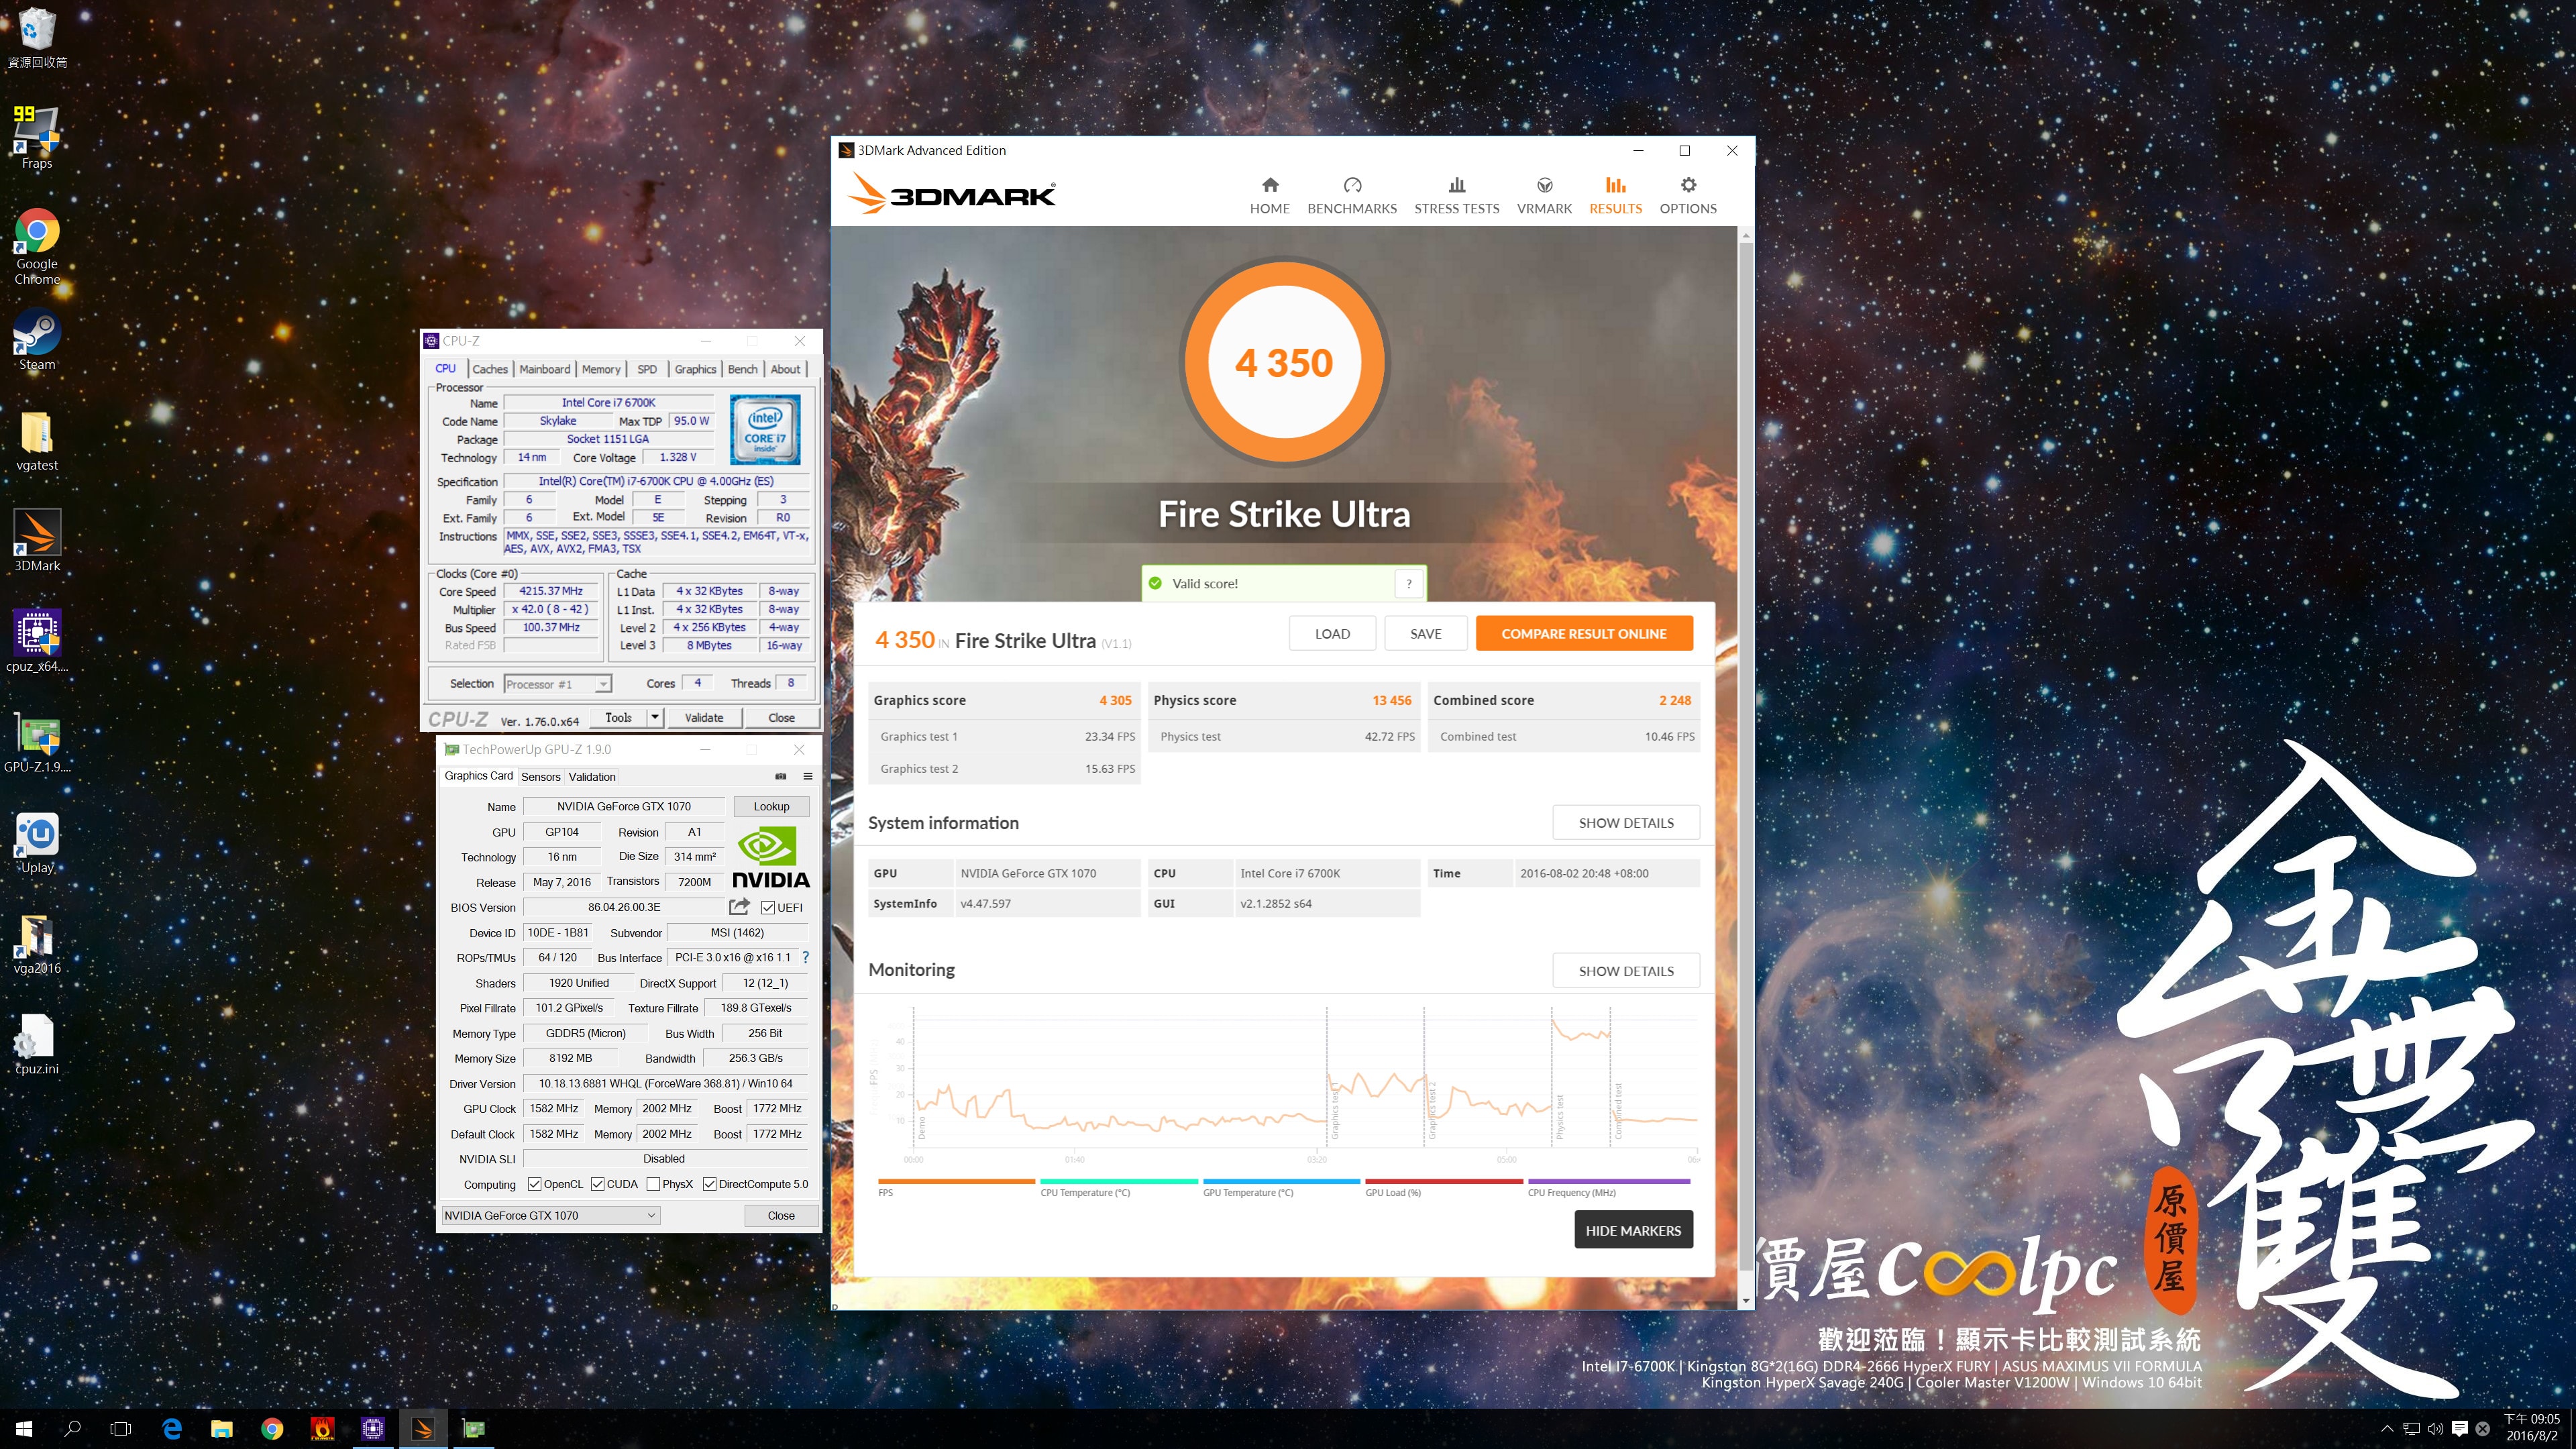Open the VRMark section
The image size is (2576, 1449).
click(x=1544, y=195)
